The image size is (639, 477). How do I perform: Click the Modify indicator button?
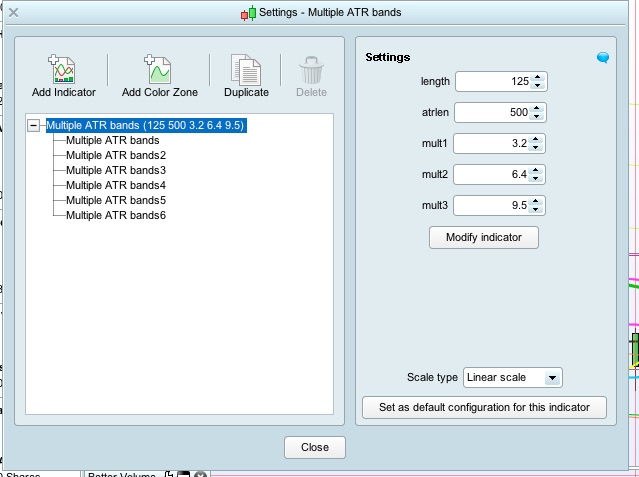[x=484, y=237]
